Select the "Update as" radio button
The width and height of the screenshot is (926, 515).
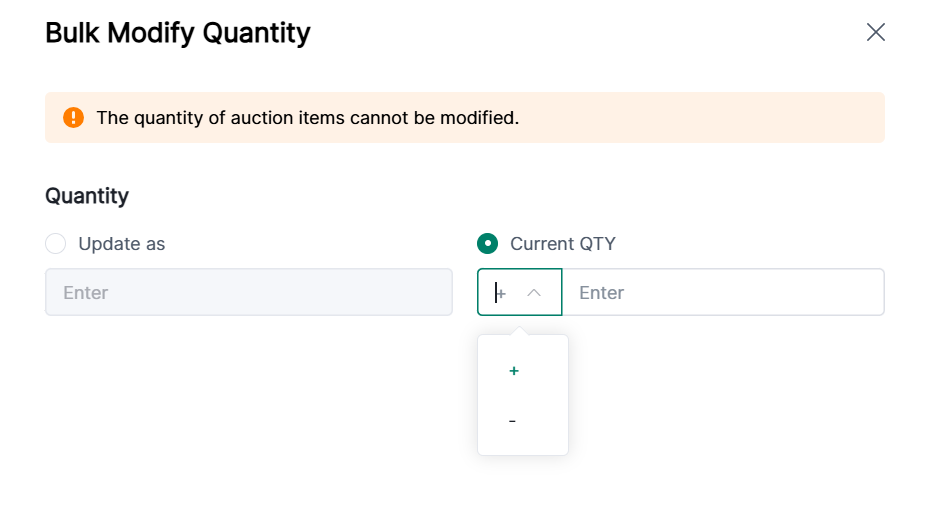point(56,244)
